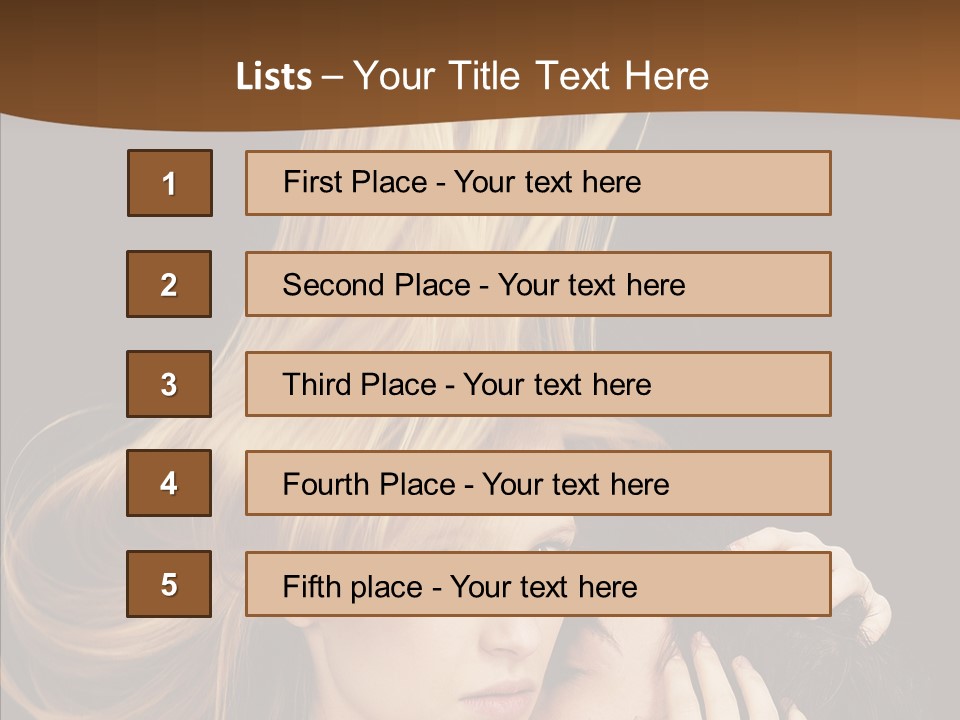
Task: Select the Fifth place text box
Action: point(538,584)
